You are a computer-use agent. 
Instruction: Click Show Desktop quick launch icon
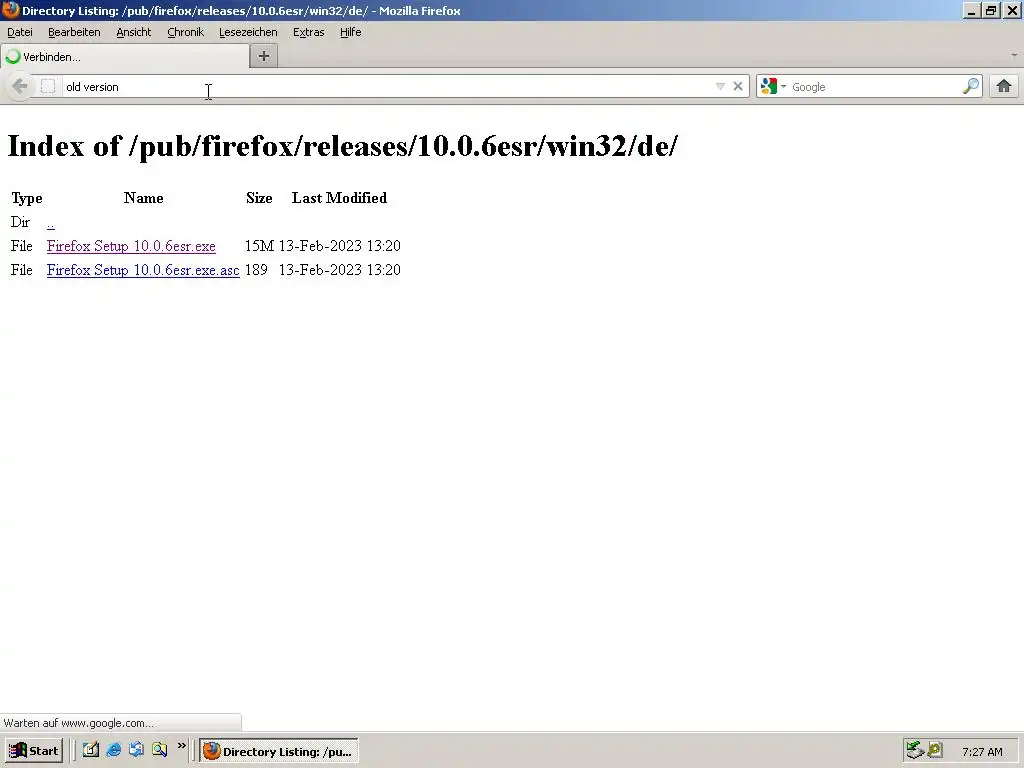[91, 750]
